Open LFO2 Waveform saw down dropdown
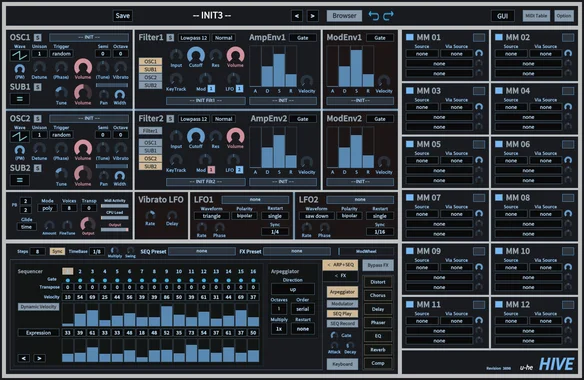Image resolution: width=584 pixels, height=380 pixels. coord(317,216)
